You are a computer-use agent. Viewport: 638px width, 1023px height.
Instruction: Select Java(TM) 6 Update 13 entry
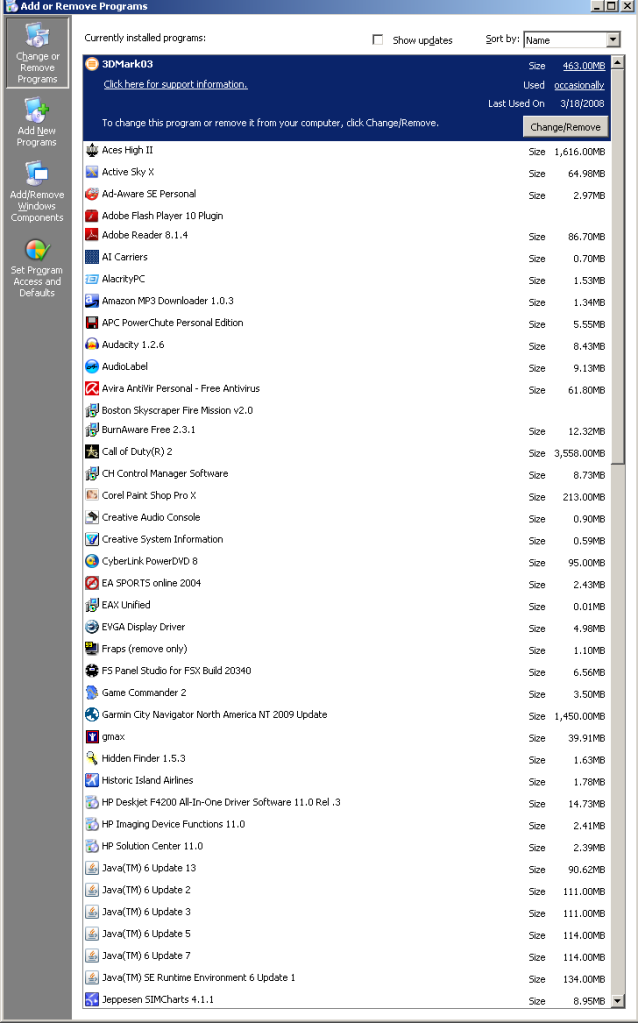click(347, 868)
